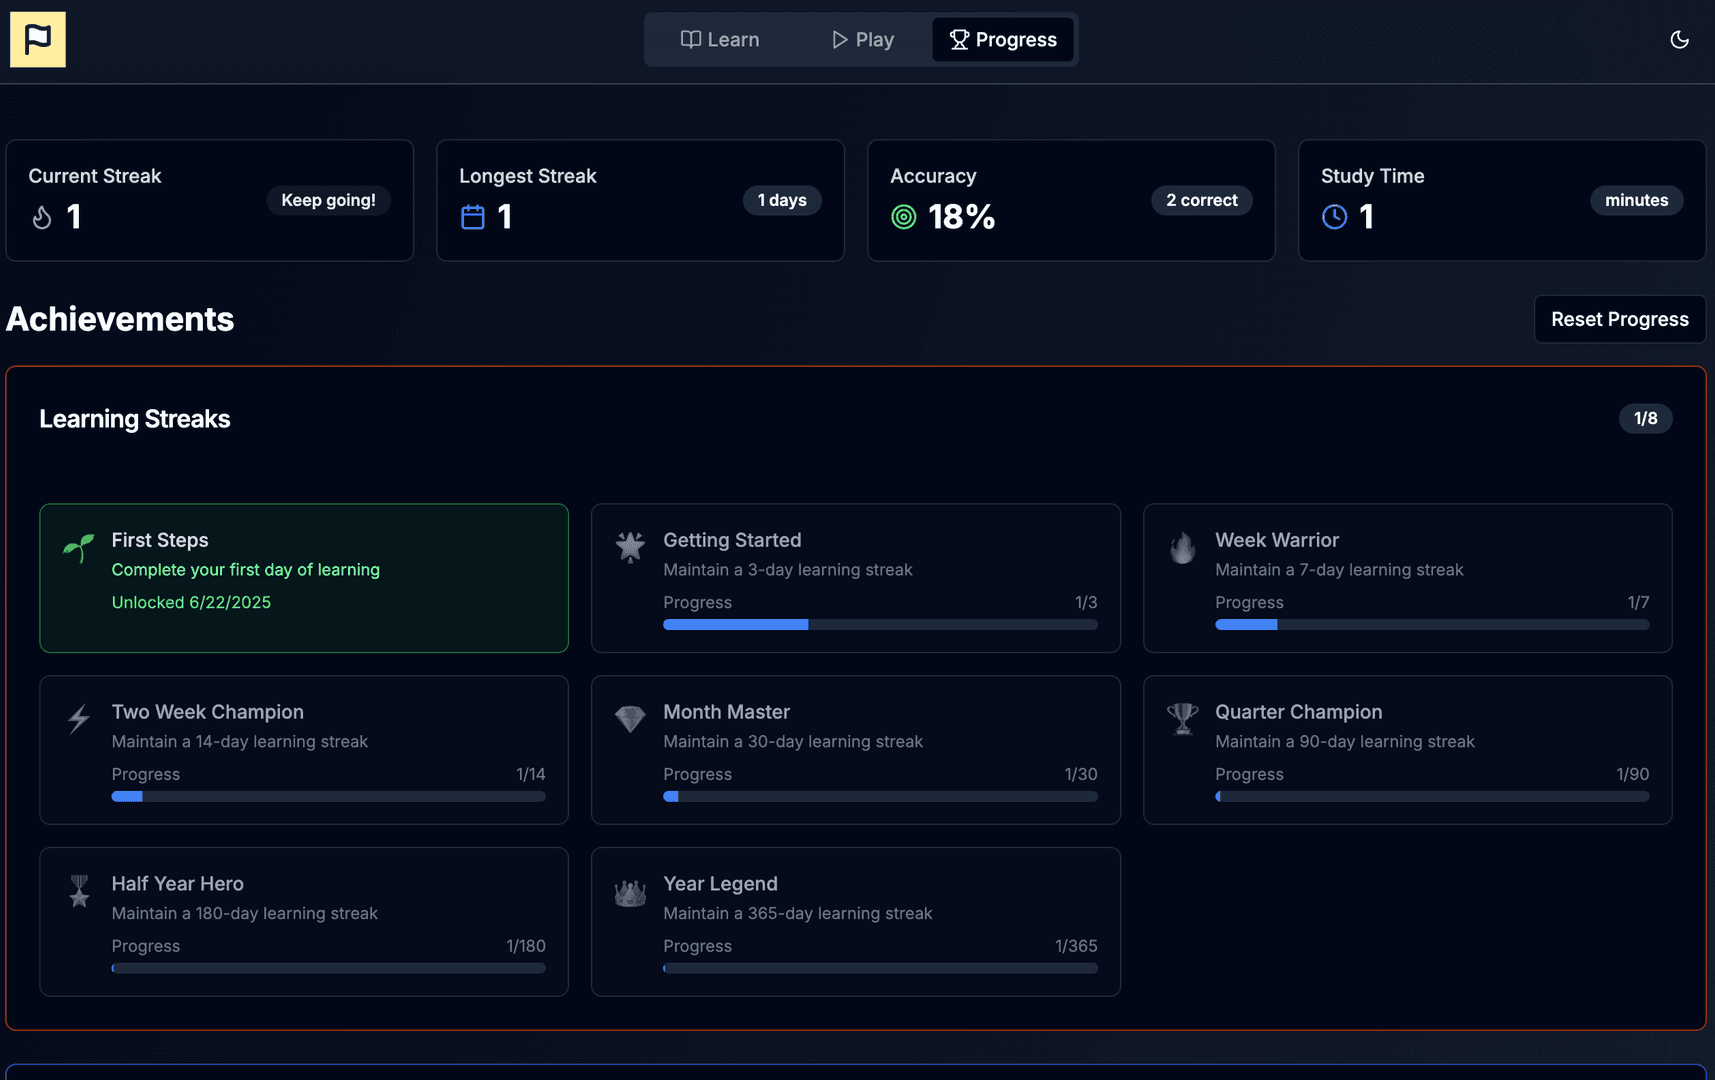Click the clock icon under Study Time
The image size is (1715, 1080).
[1334, 217]
